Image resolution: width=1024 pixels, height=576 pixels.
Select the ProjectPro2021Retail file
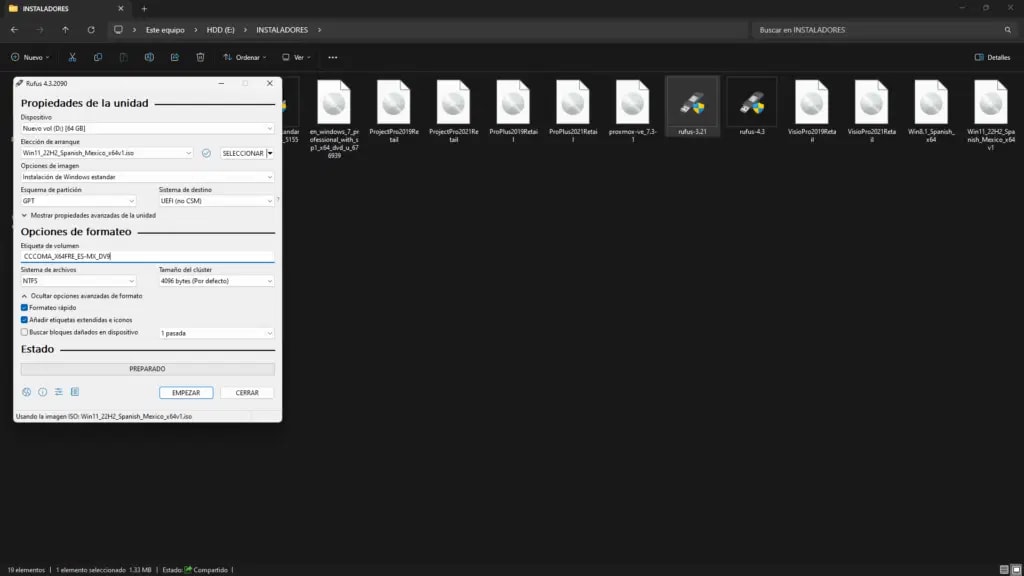click(x=453, y=111)
